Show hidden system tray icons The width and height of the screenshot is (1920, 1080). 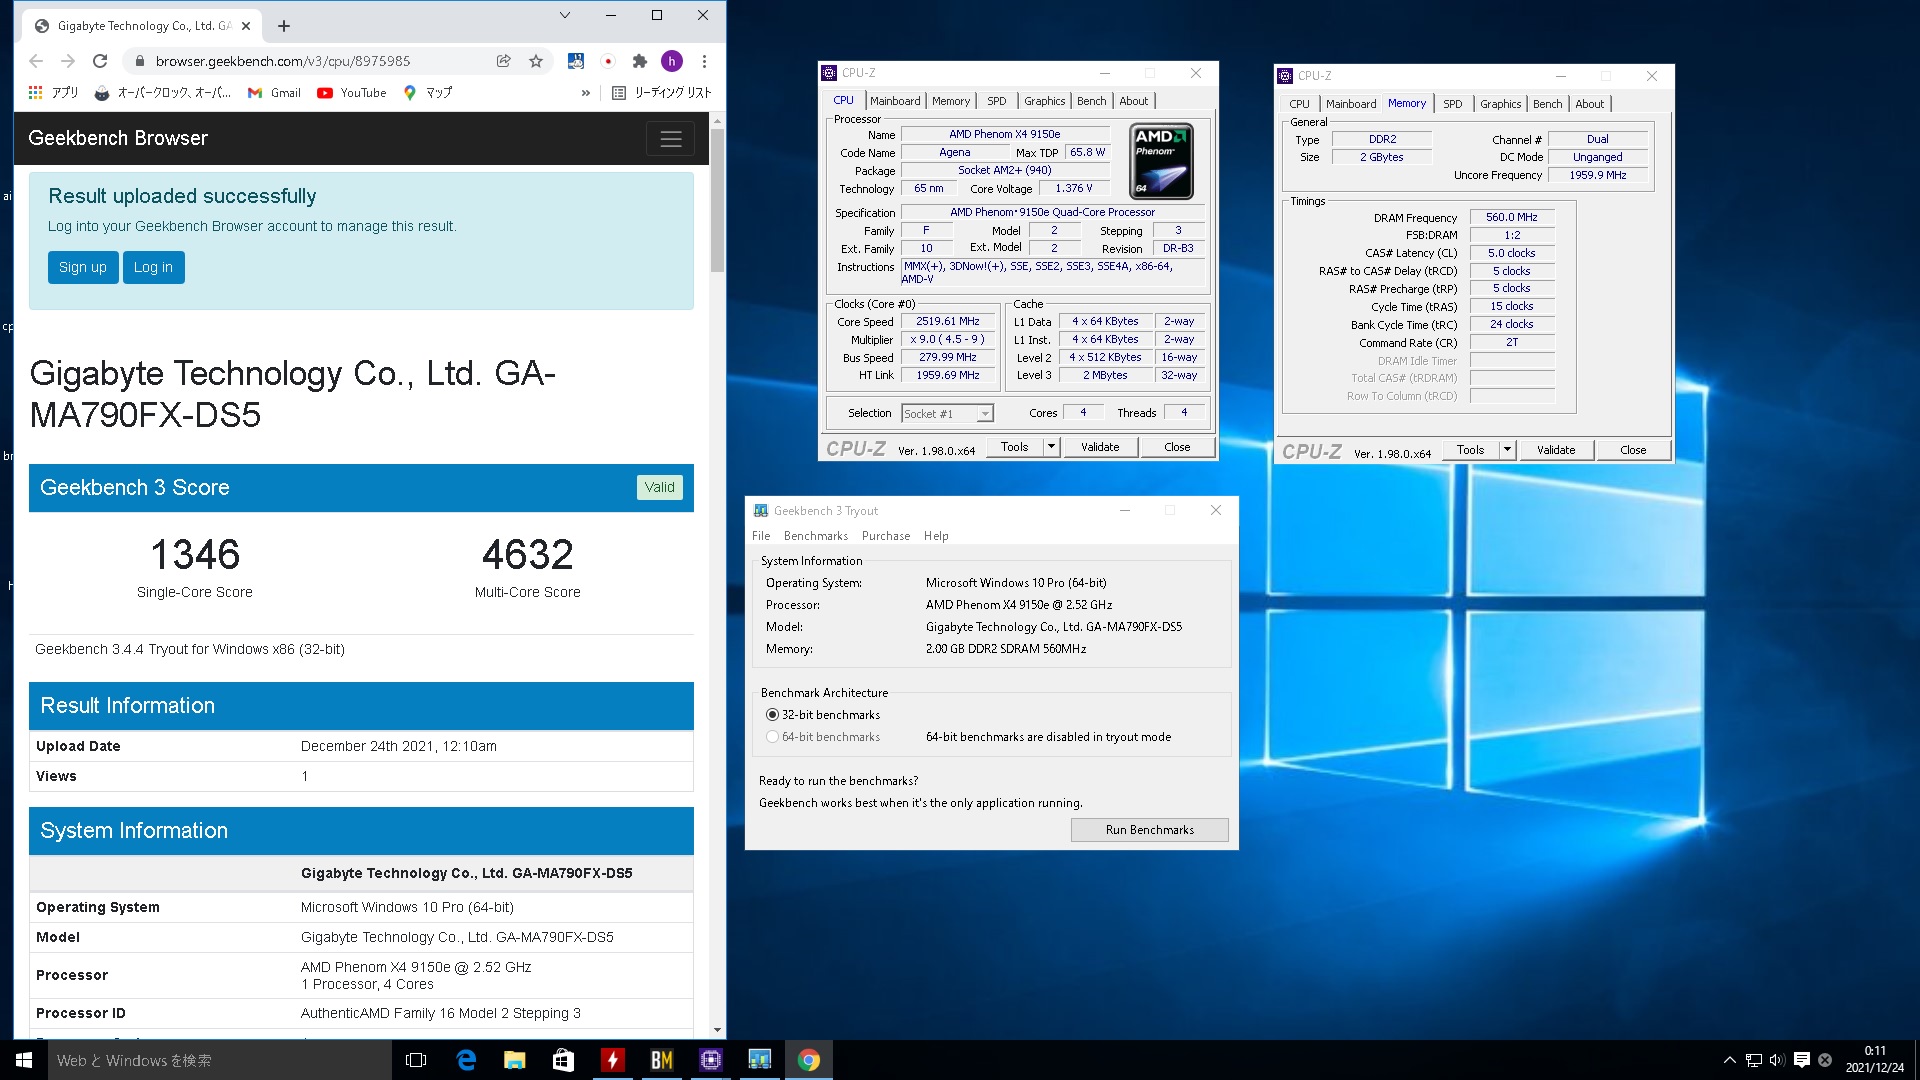coord(1730,1060)
